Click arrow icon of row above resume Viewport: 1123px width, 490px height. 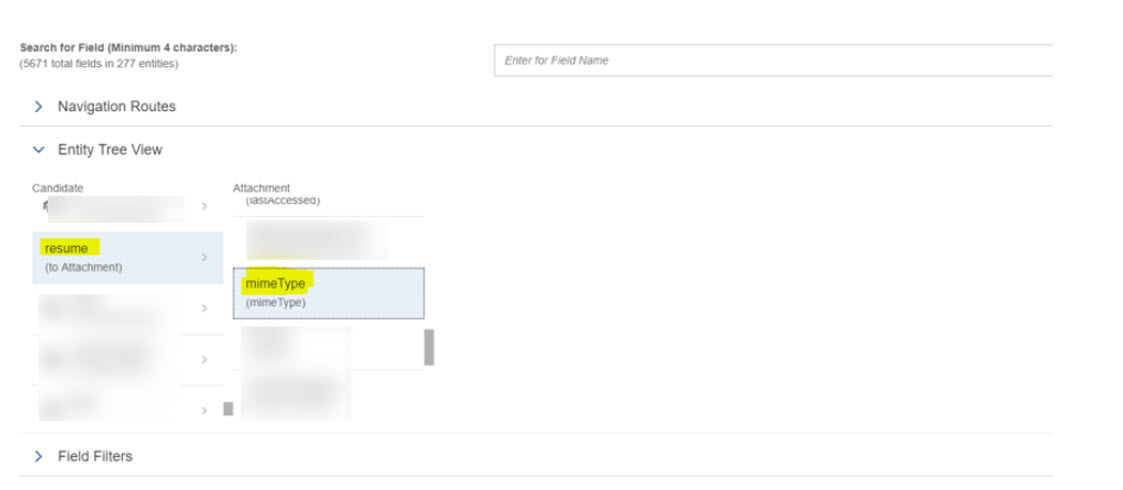pyautogui.click(x=204, y=206)
